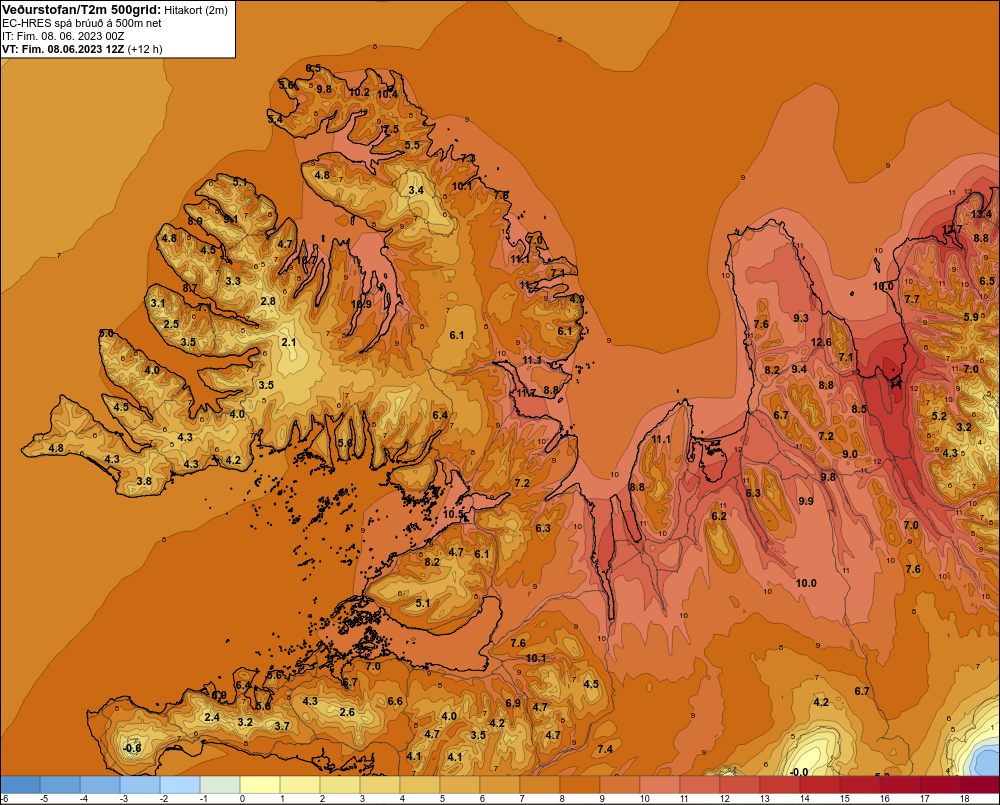Click the title 'Veðurstofan/T2m 500grid: Hitakort (2m)'
Viewport: 1000px width, 805px height.
[115, 10]
